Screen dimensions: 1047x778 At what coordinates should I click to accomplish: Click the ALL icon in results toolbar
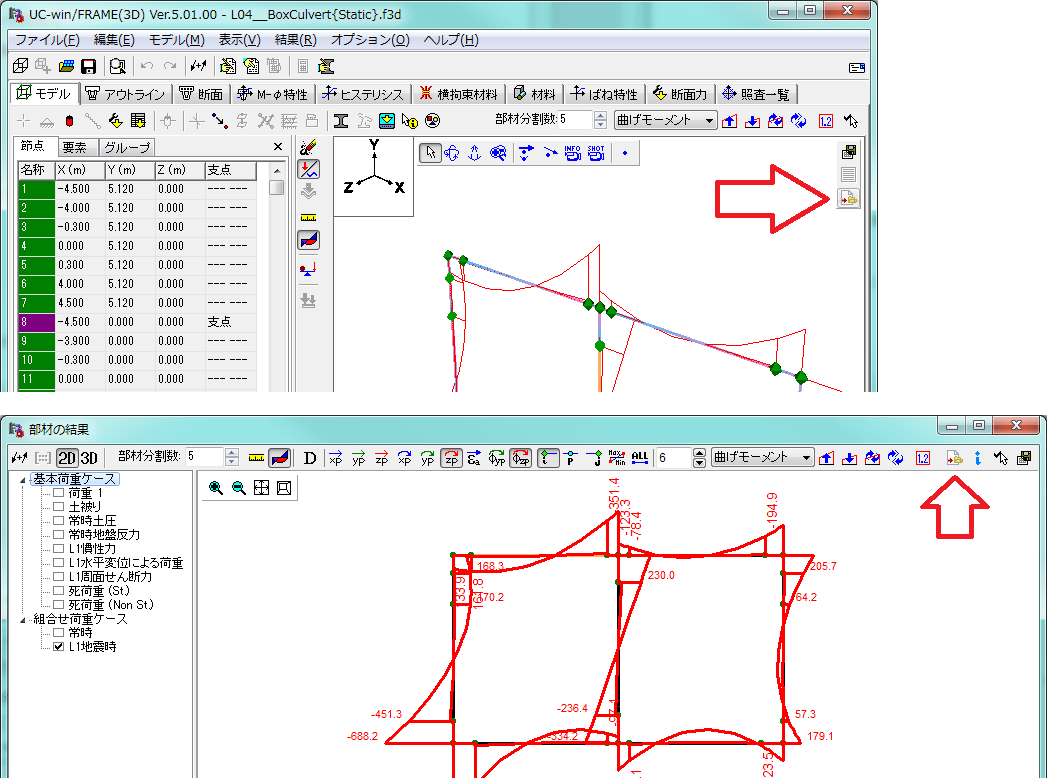(640, 458)
